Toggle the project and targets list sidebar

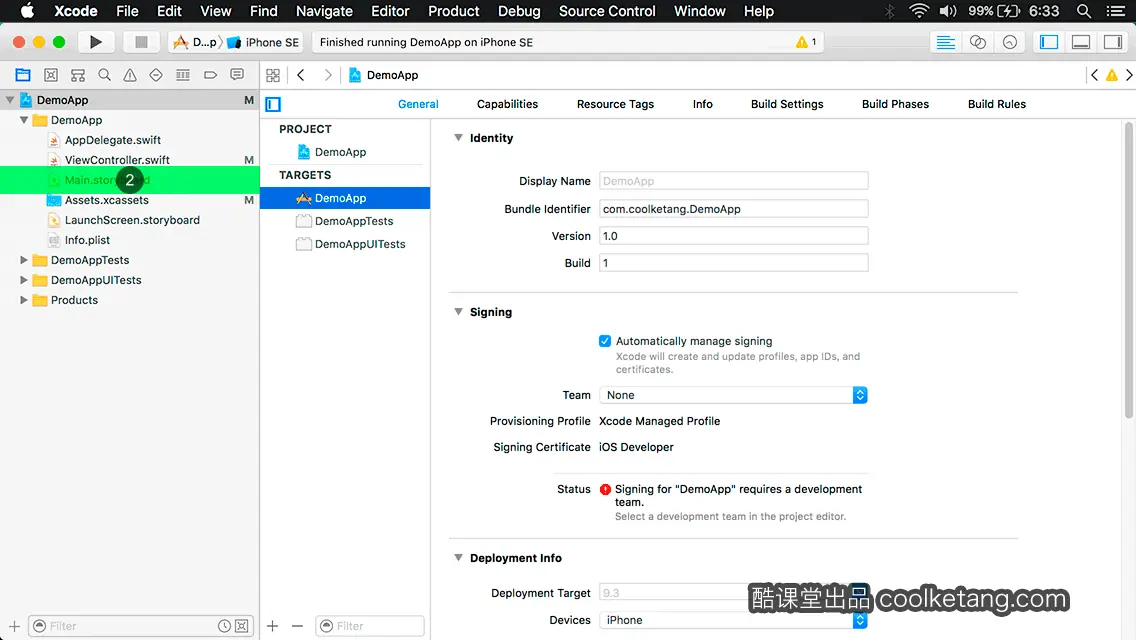tap(273, 104)
